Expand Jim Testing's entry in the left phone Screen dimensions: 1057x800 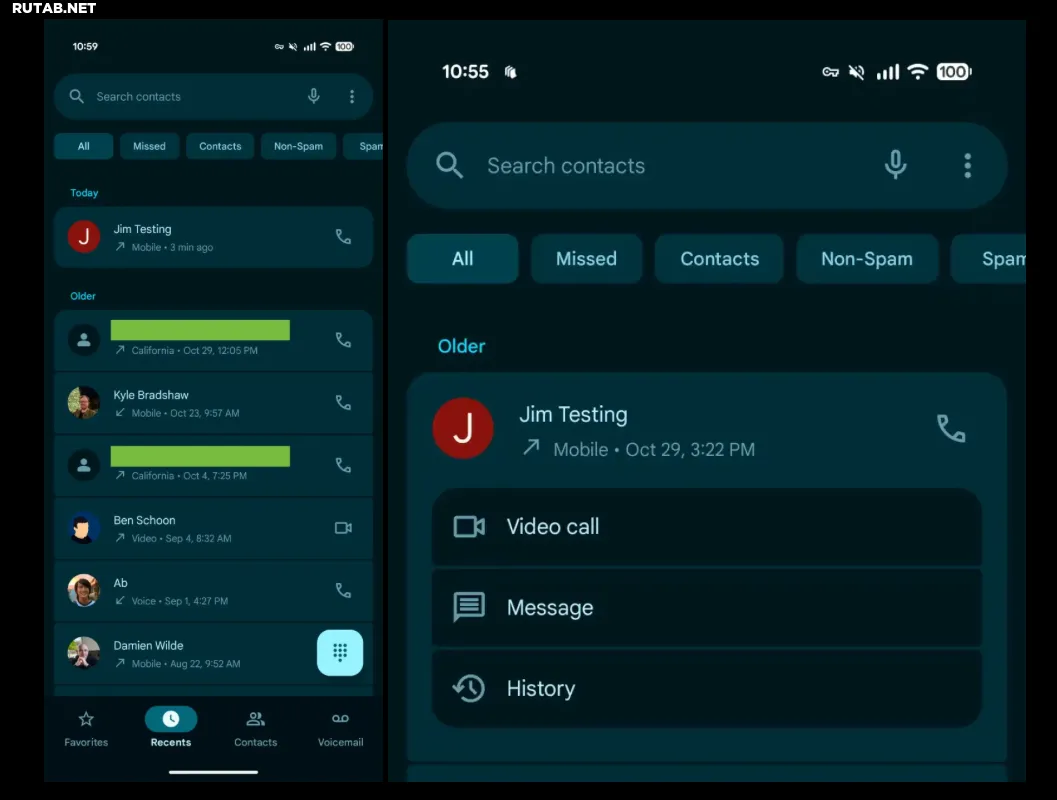point(213,237)
